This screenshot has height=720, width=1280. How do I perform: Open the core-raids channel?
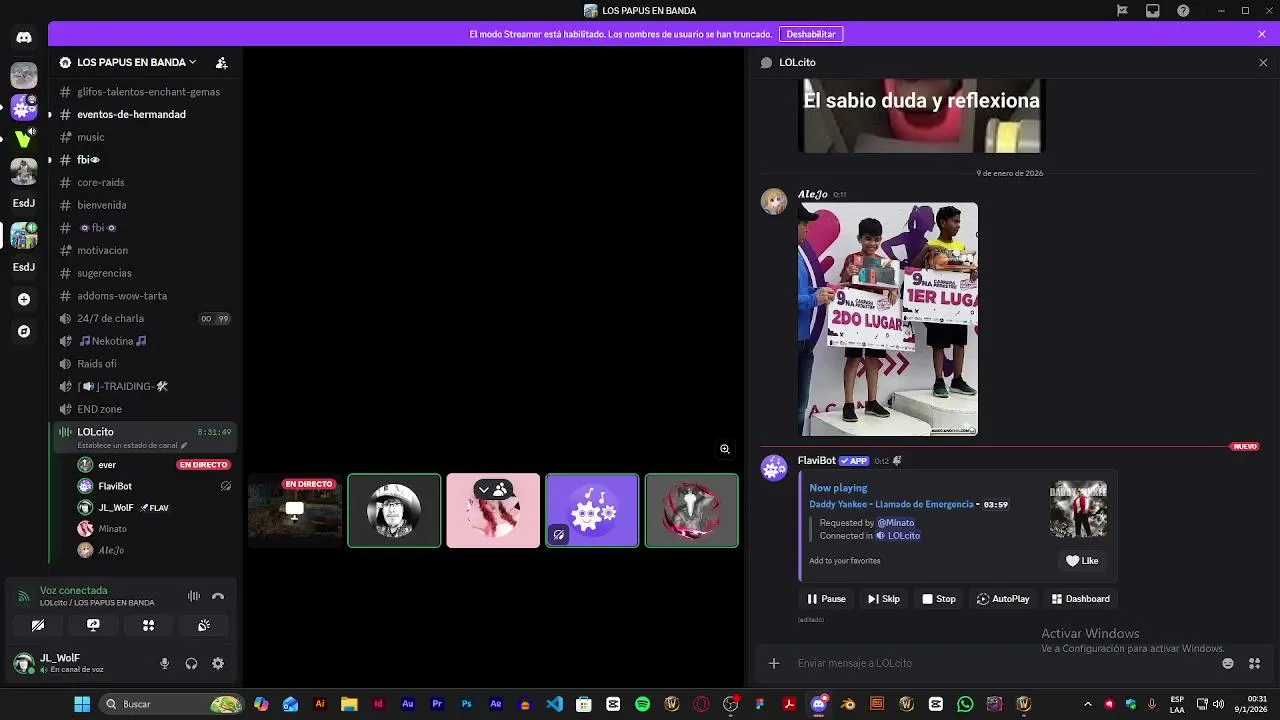click(x=143, y=182)
